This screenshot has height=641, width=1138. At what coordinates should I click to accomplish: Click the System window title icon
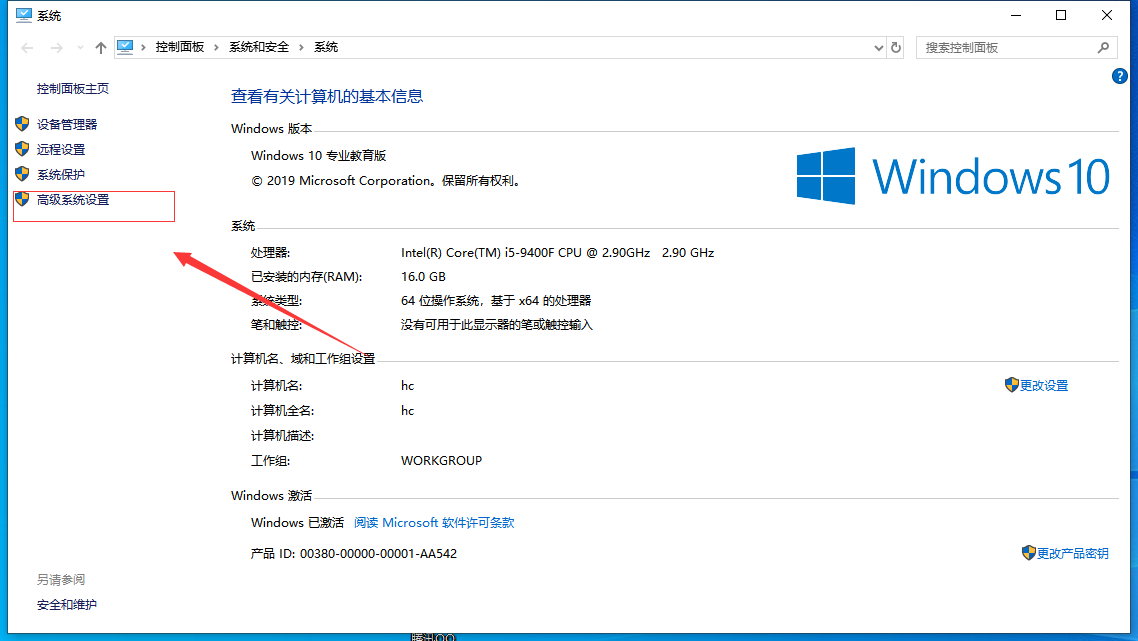click(24, 15)
